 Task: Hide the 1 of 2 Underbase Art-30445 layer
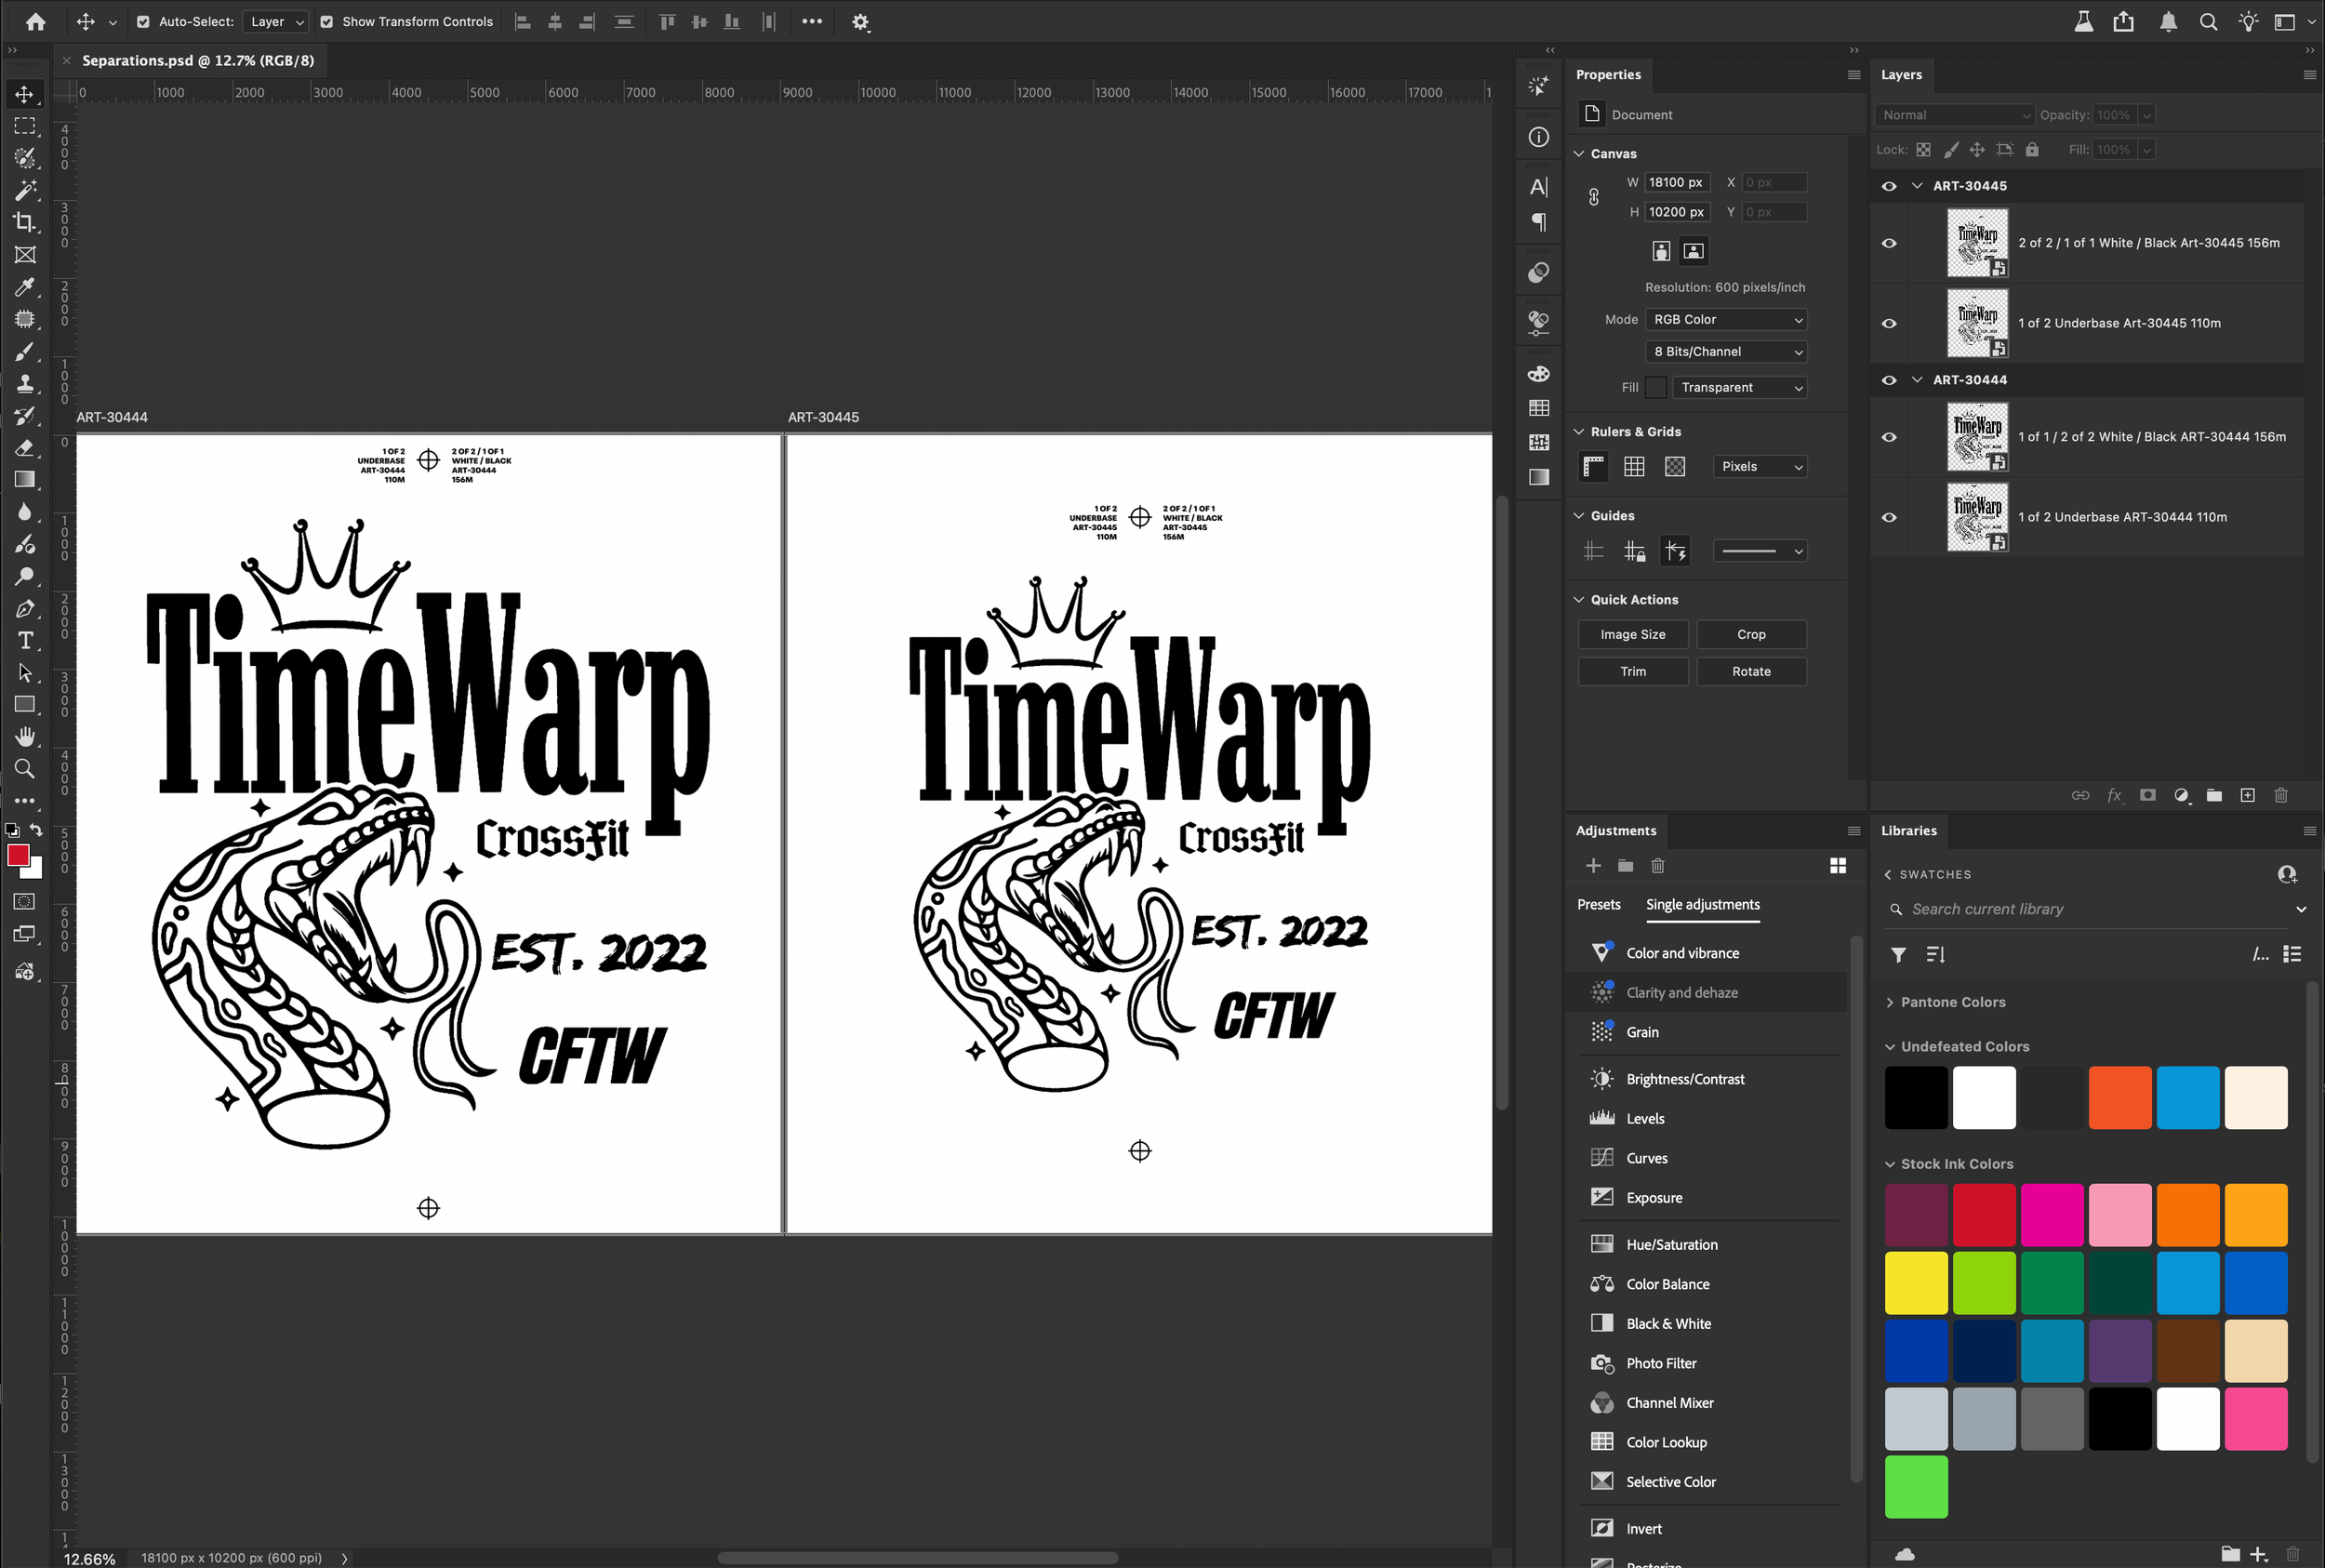coord(1889,323)
